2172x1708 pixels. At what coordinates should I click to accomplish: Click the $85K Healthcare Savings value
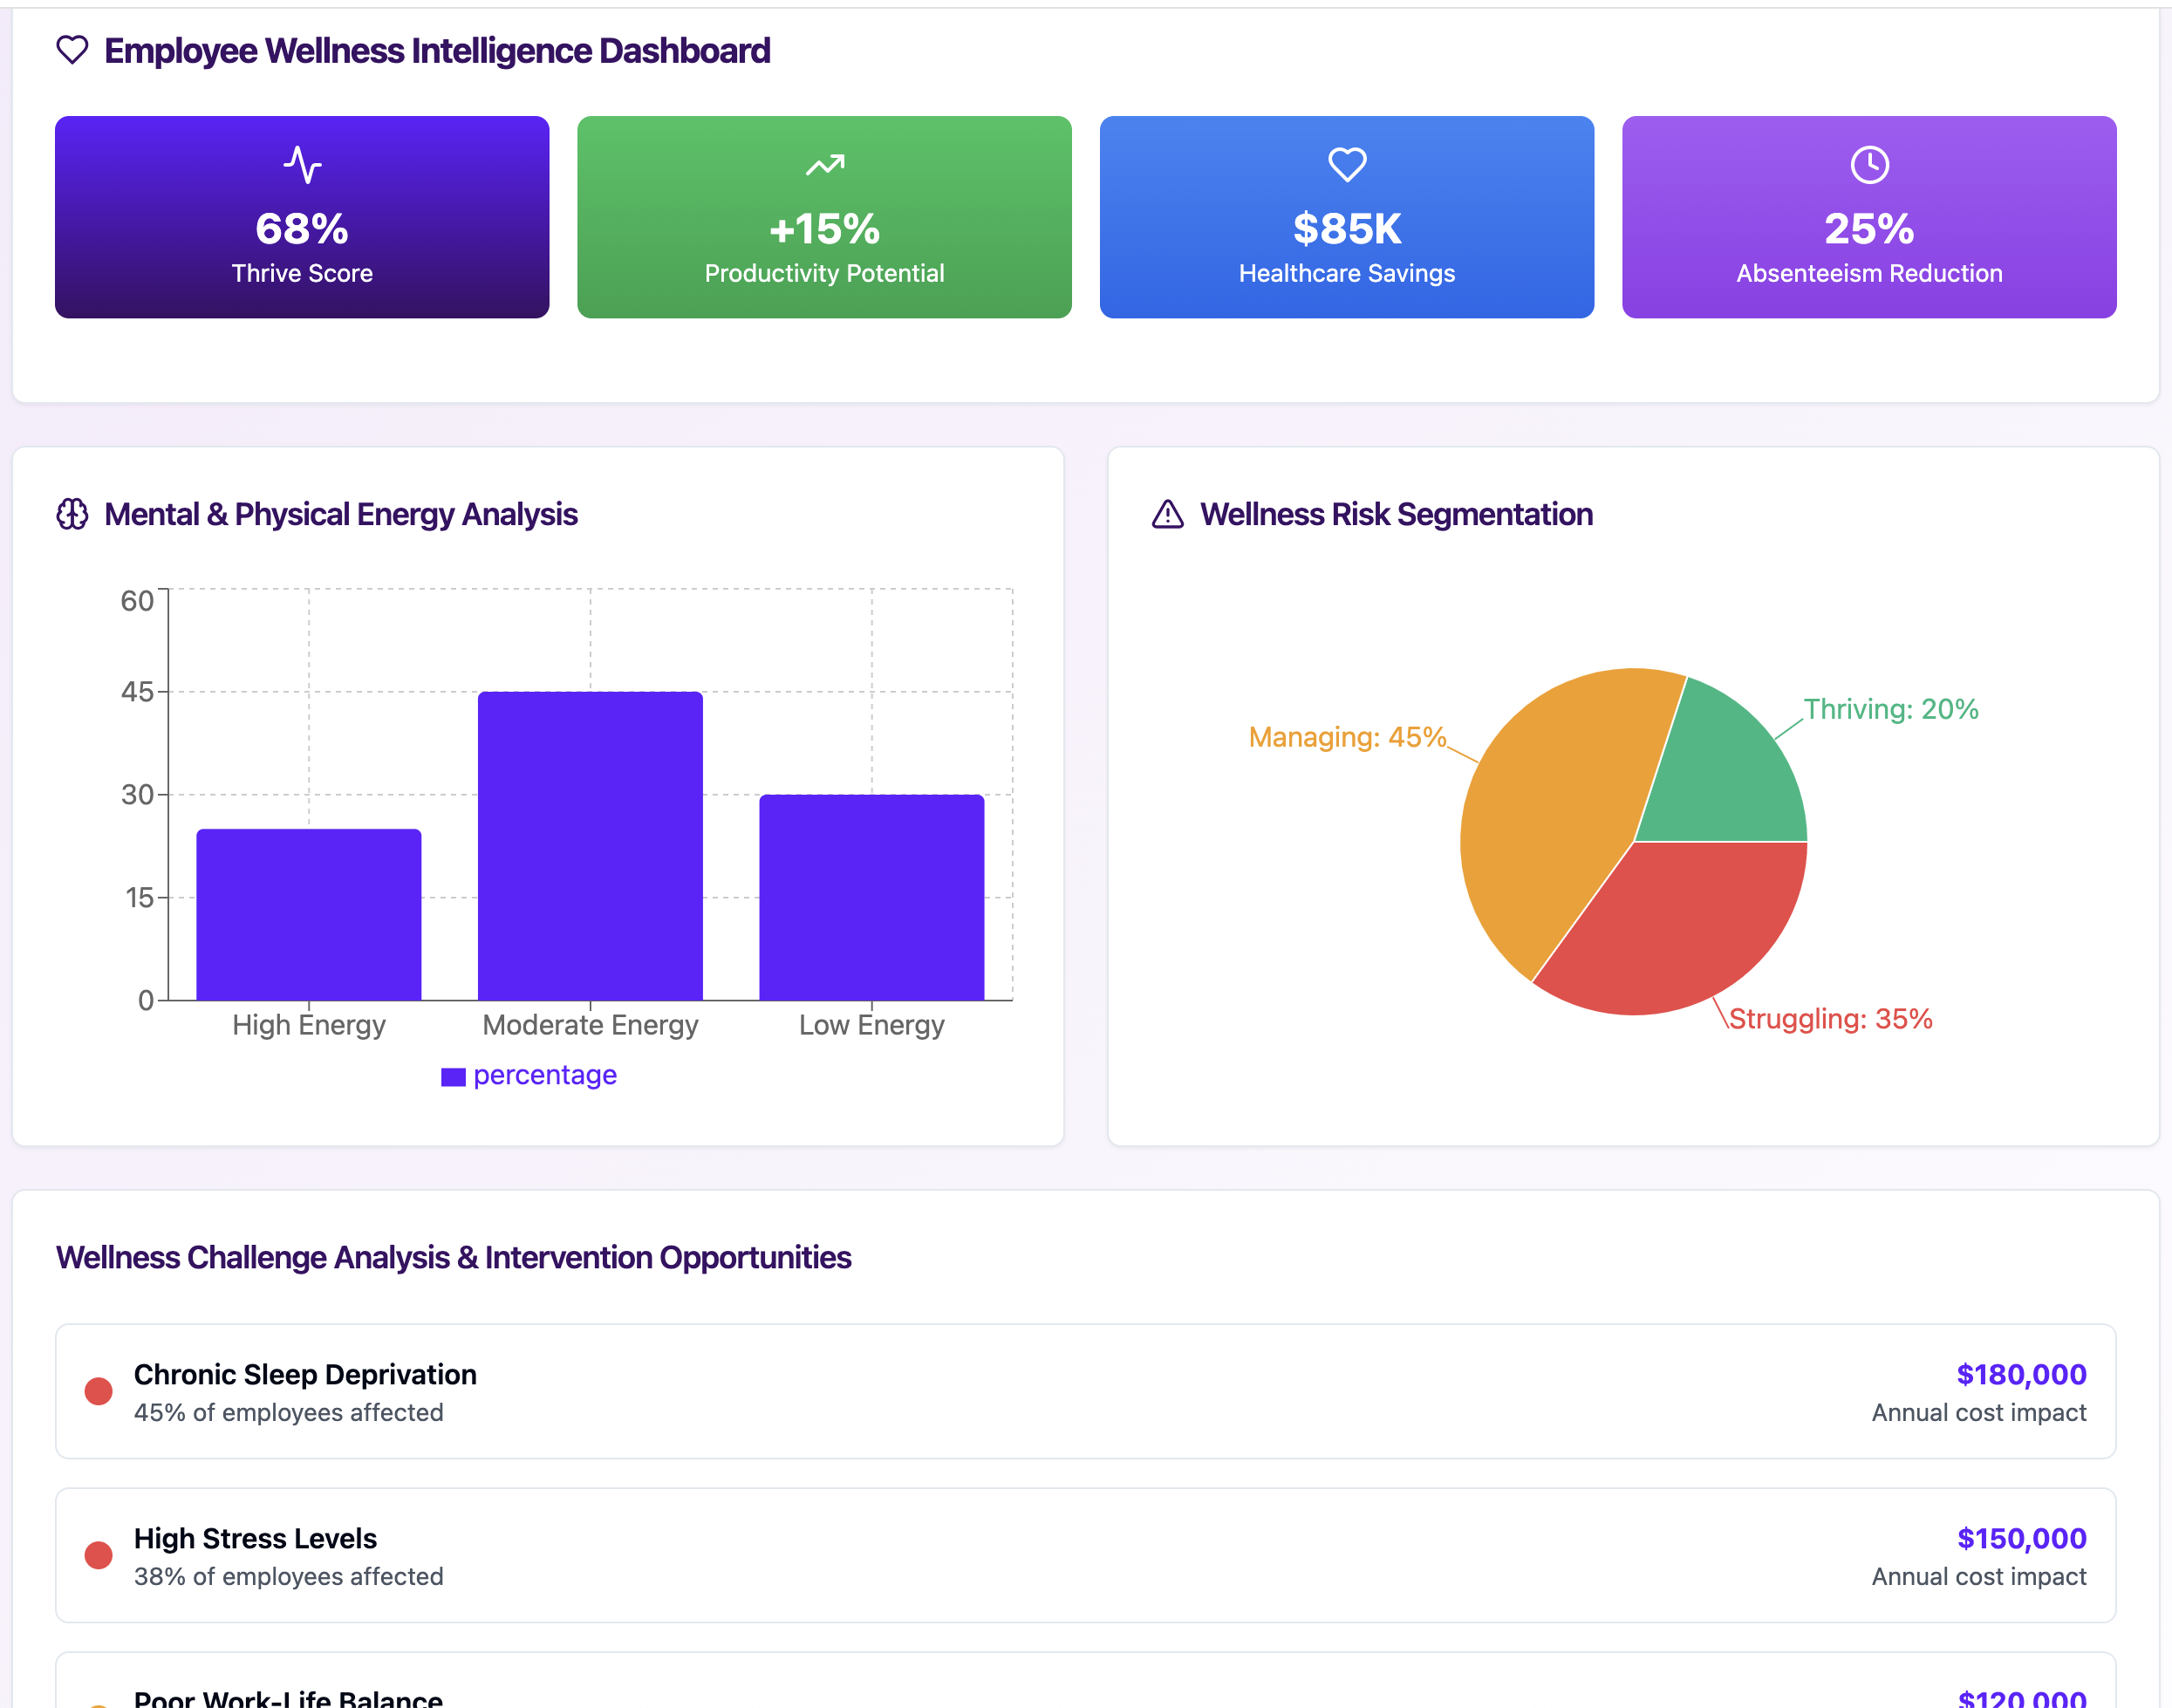(1347, 229)
